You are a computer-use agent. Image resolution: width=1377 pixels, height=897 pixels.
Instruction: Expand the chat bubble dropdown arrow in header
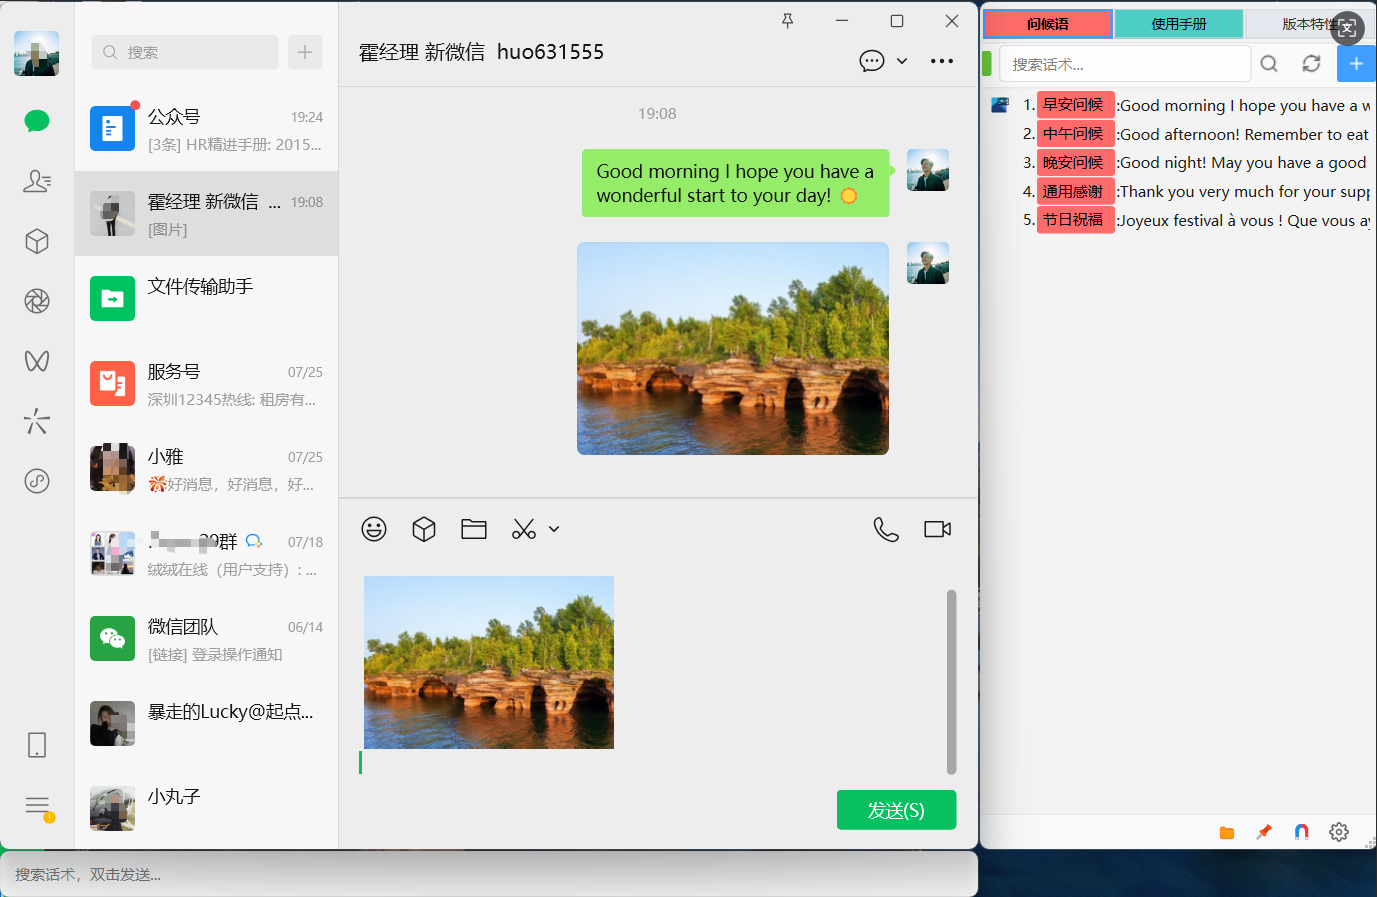902,61
